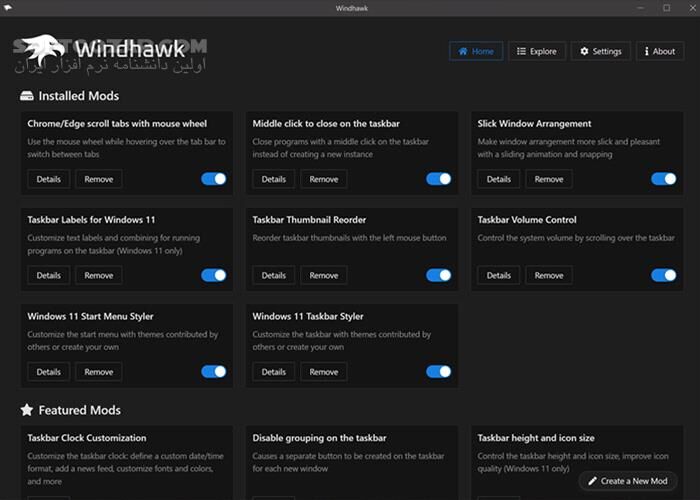Disable Taskbar Thumbnail Reorder toggle
The image size is (700, 500).
tap(438, 275)
